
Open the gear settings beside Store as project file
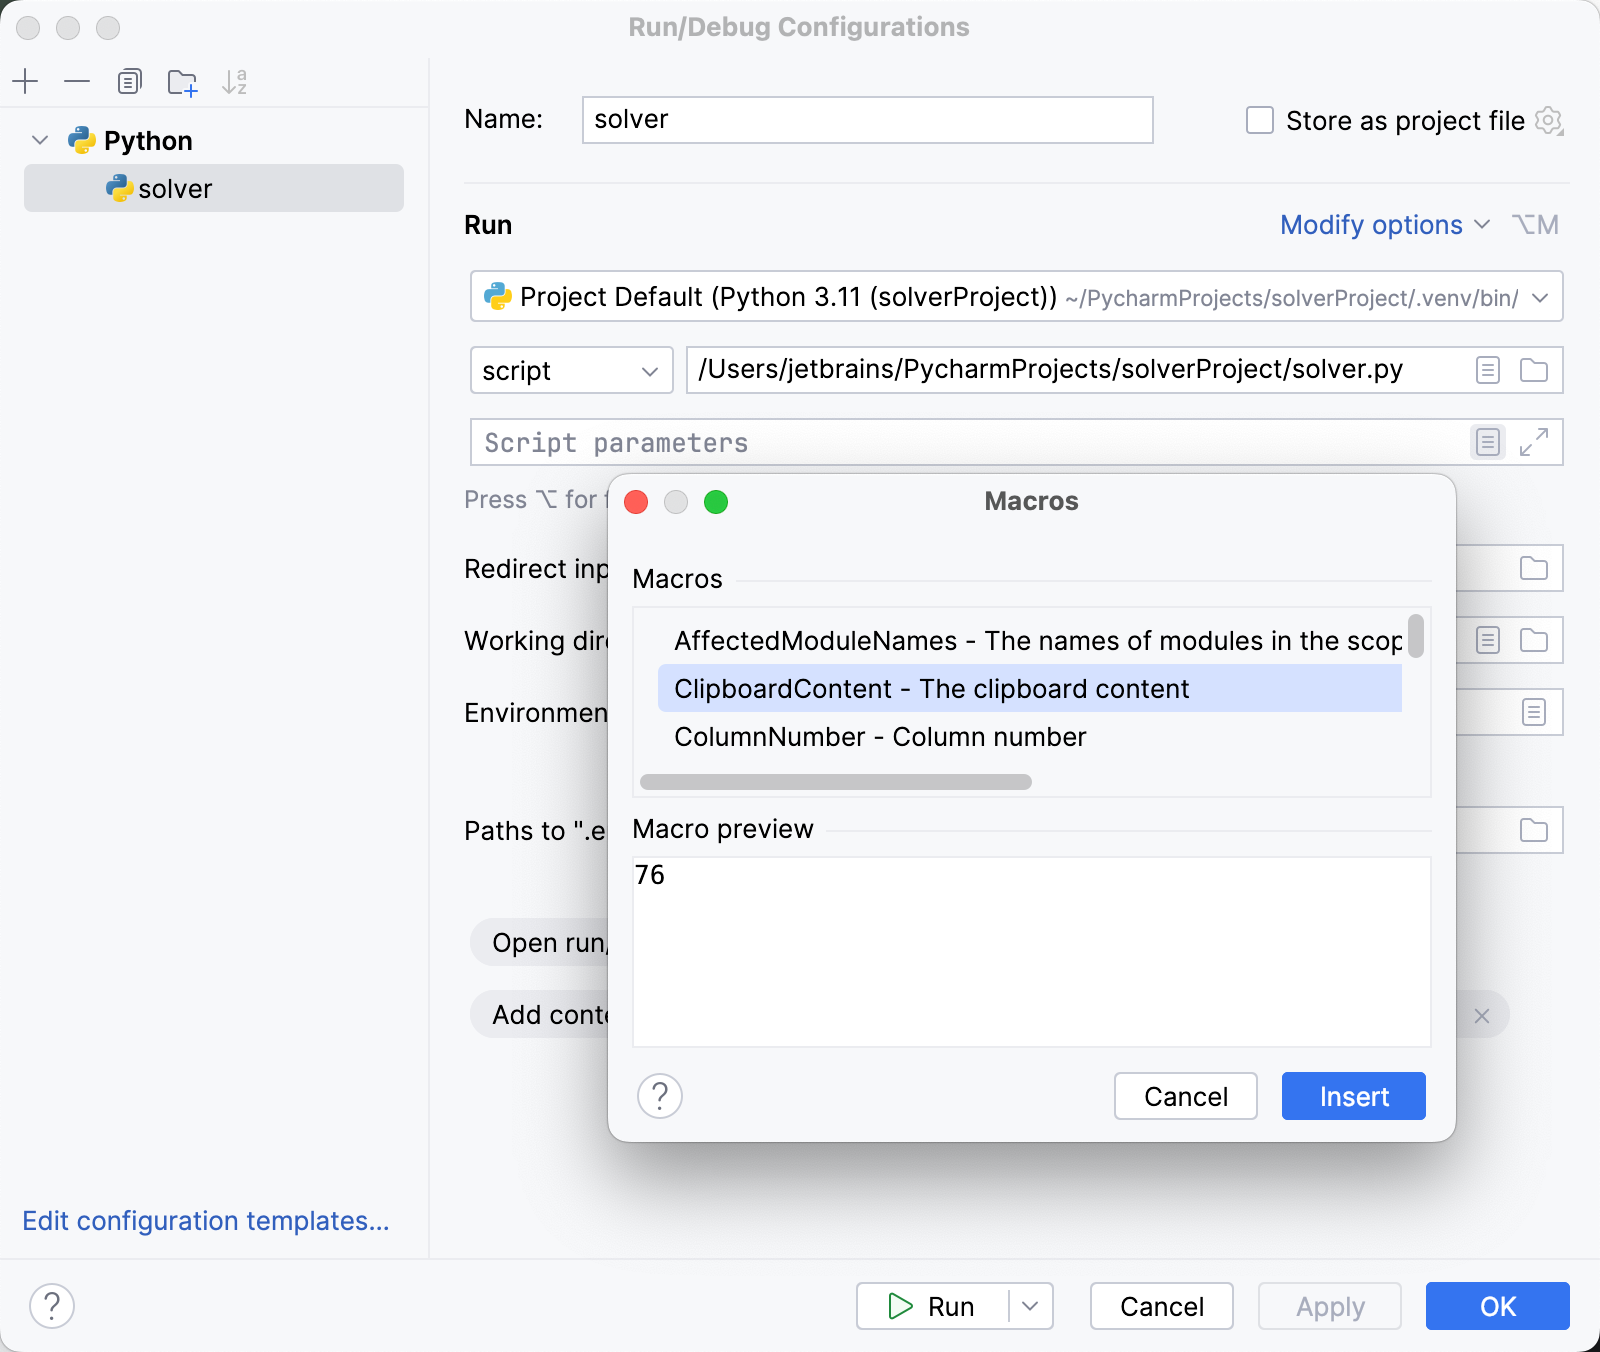click(x=1549, y=120)
